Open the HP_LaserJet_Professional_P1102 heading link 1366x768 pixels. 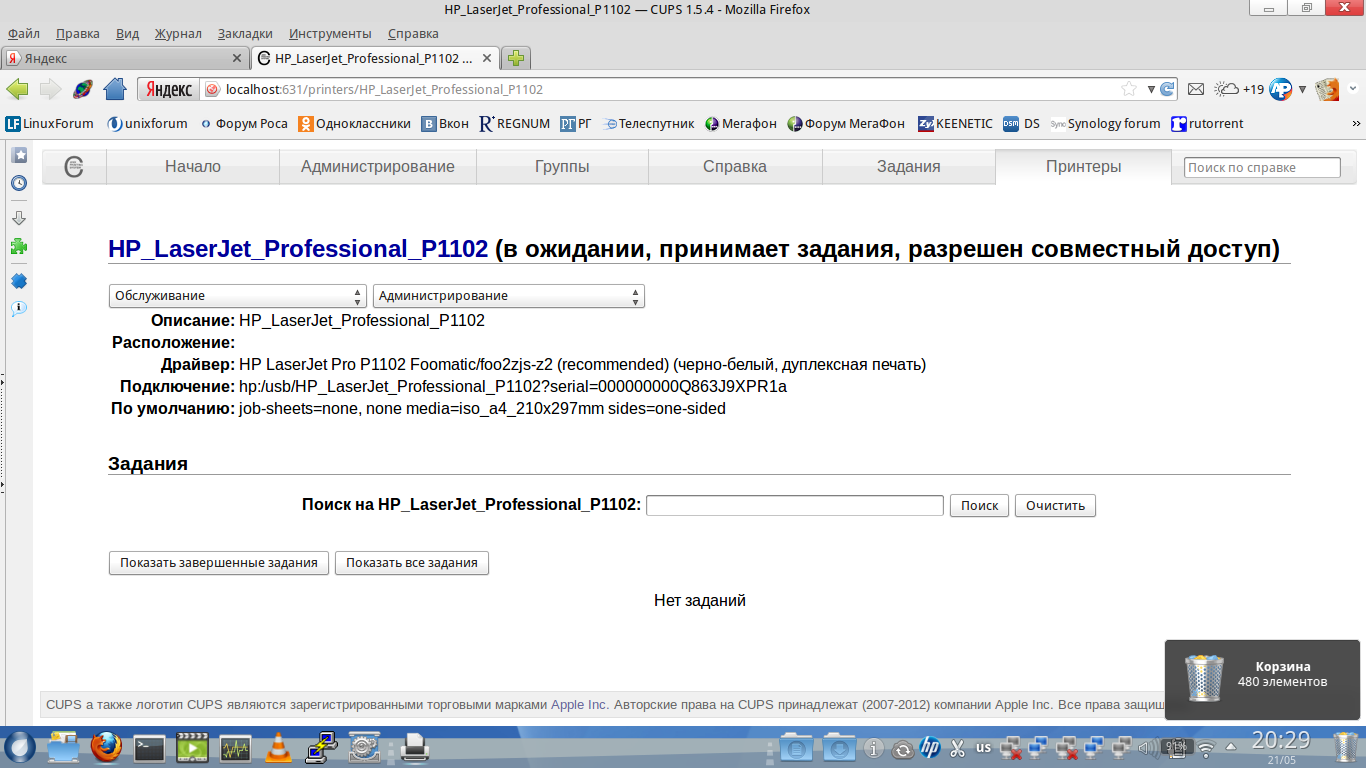coord(298,249)
